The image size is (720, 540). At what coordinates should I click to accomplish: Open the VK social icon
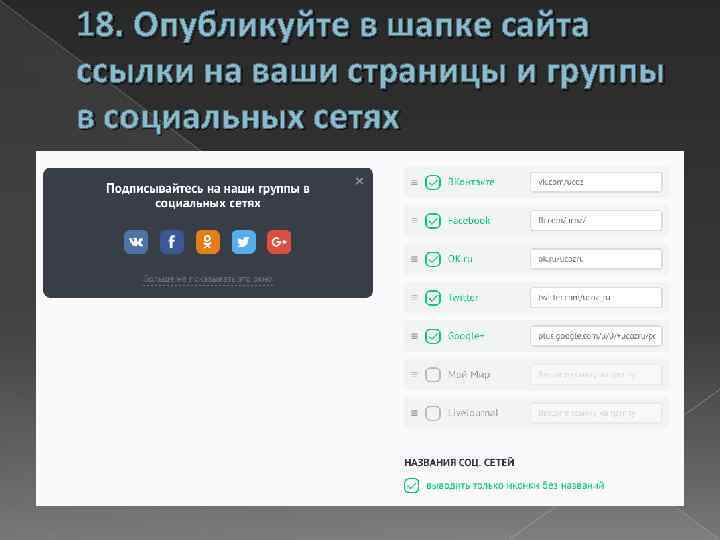coord(136,242)
